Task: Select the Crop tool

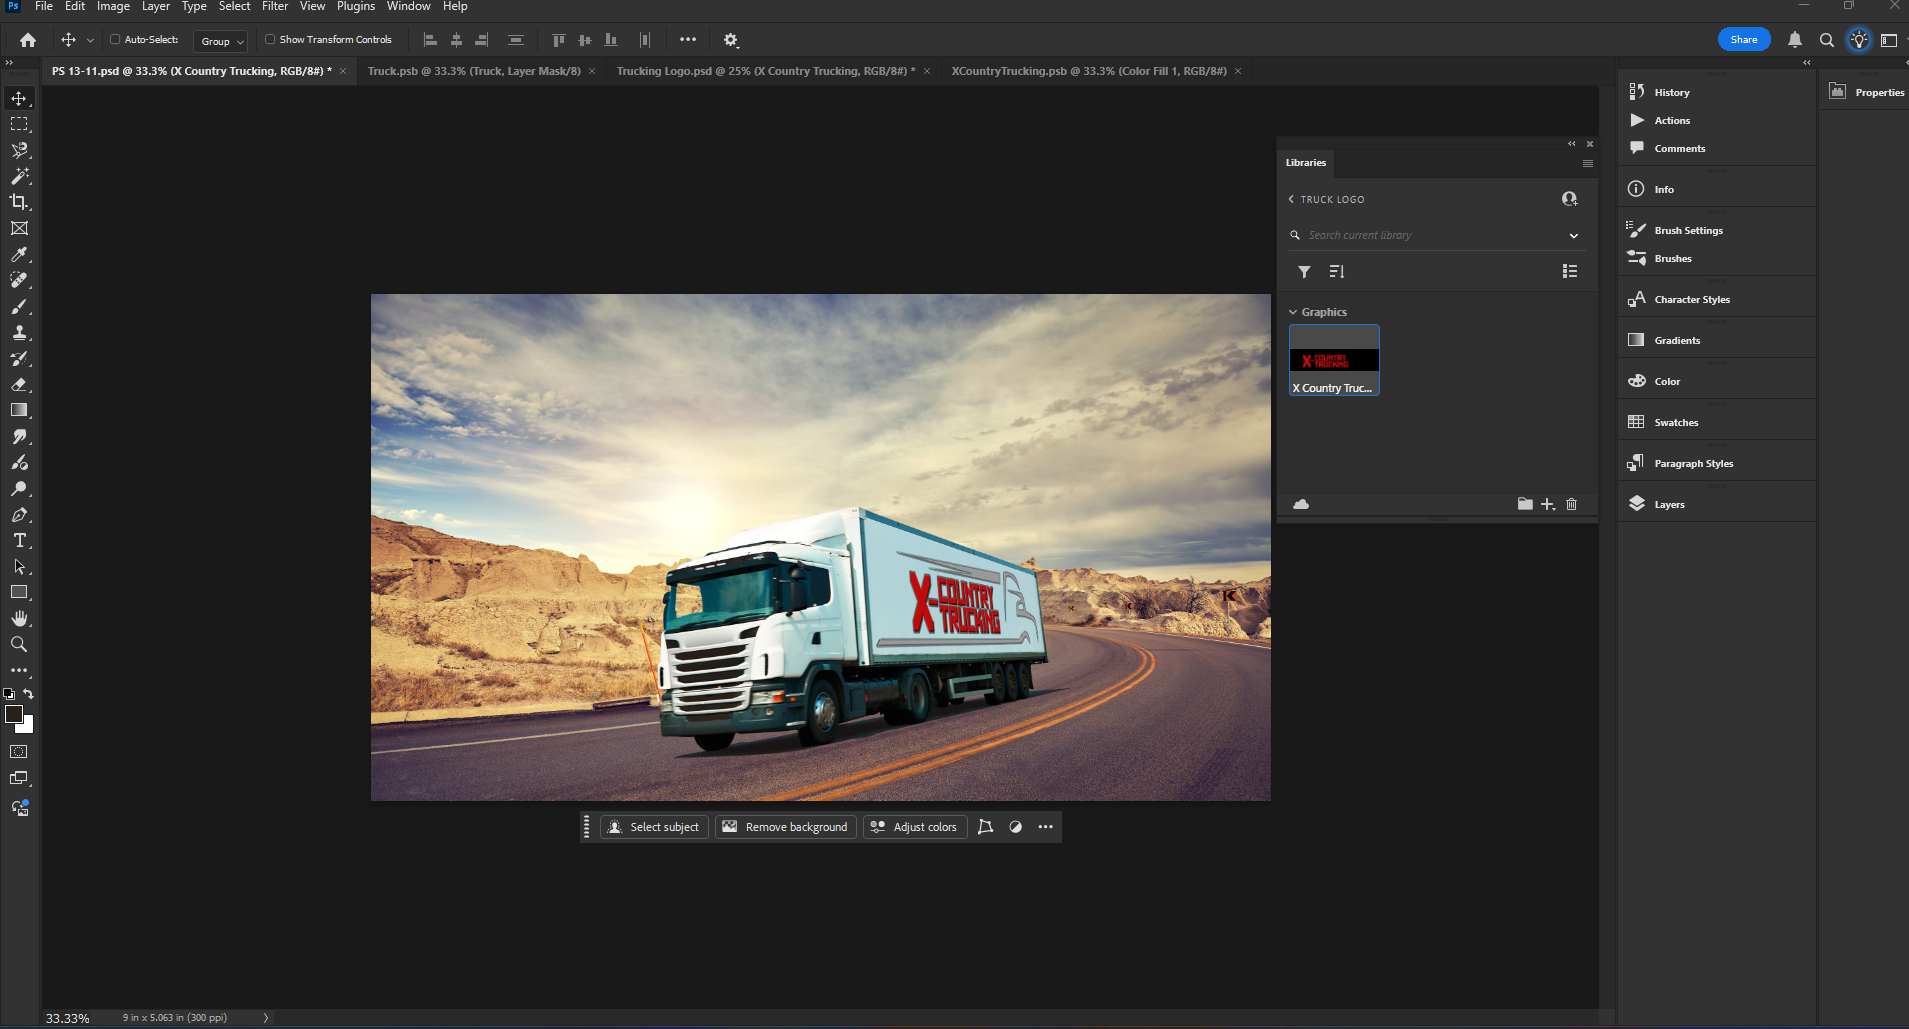Action: point(20,202)
